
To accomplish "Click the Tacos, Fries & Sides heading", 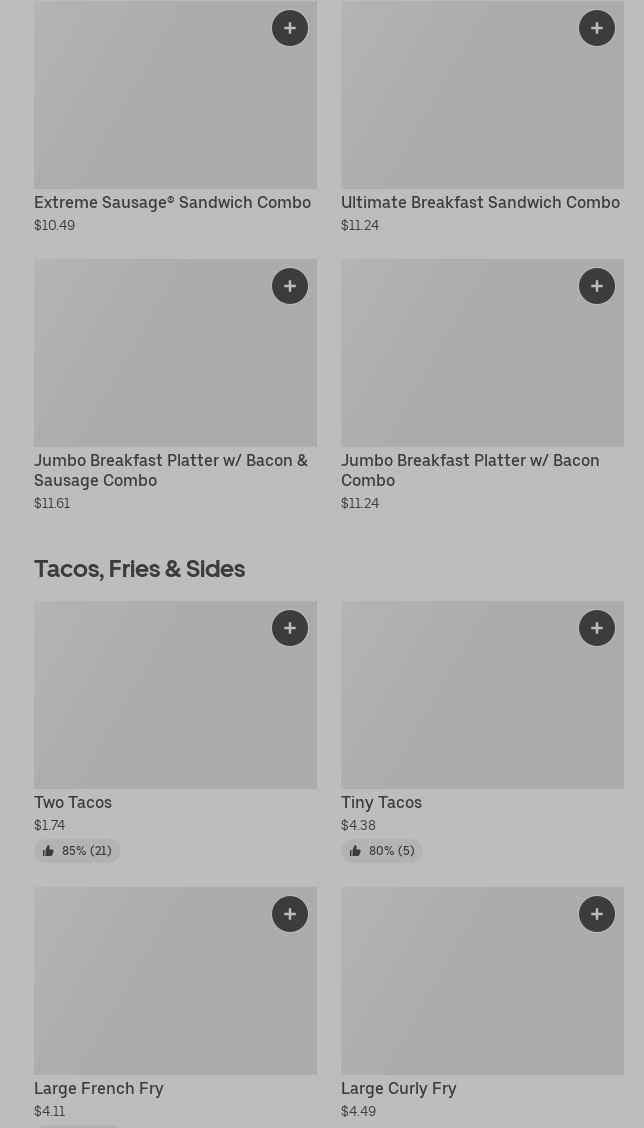I will click(x=139, y=568).
